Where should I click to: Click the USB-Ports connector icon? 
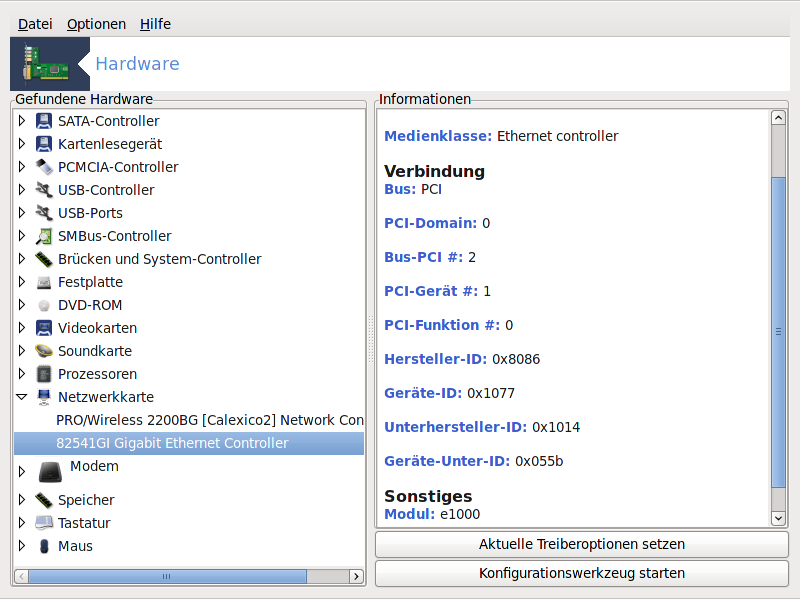(x=44, y=213)
